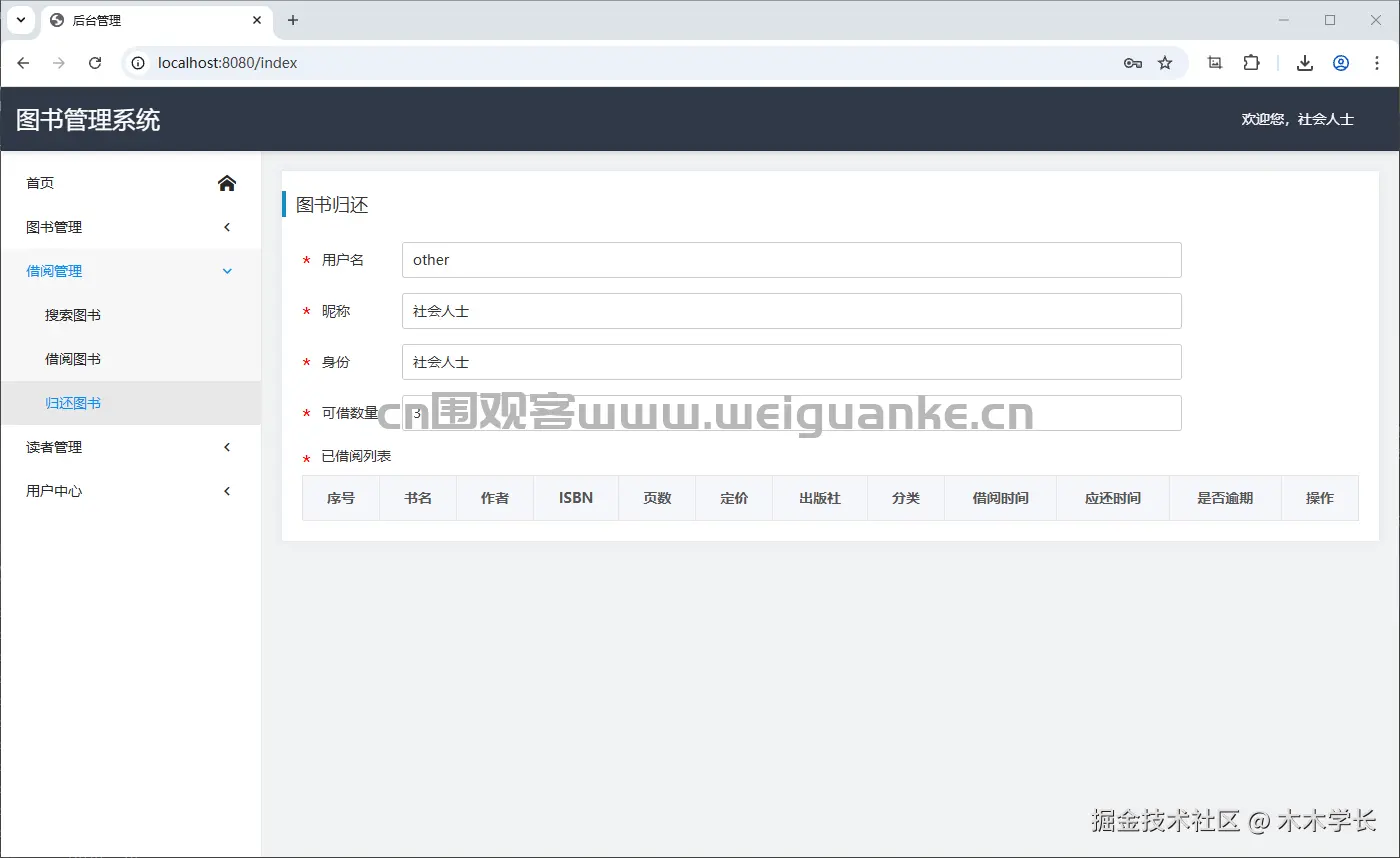Open the 图书管理 sidebar menu
This screenshot has width=1400, height=858.
[x=131, y=227]
